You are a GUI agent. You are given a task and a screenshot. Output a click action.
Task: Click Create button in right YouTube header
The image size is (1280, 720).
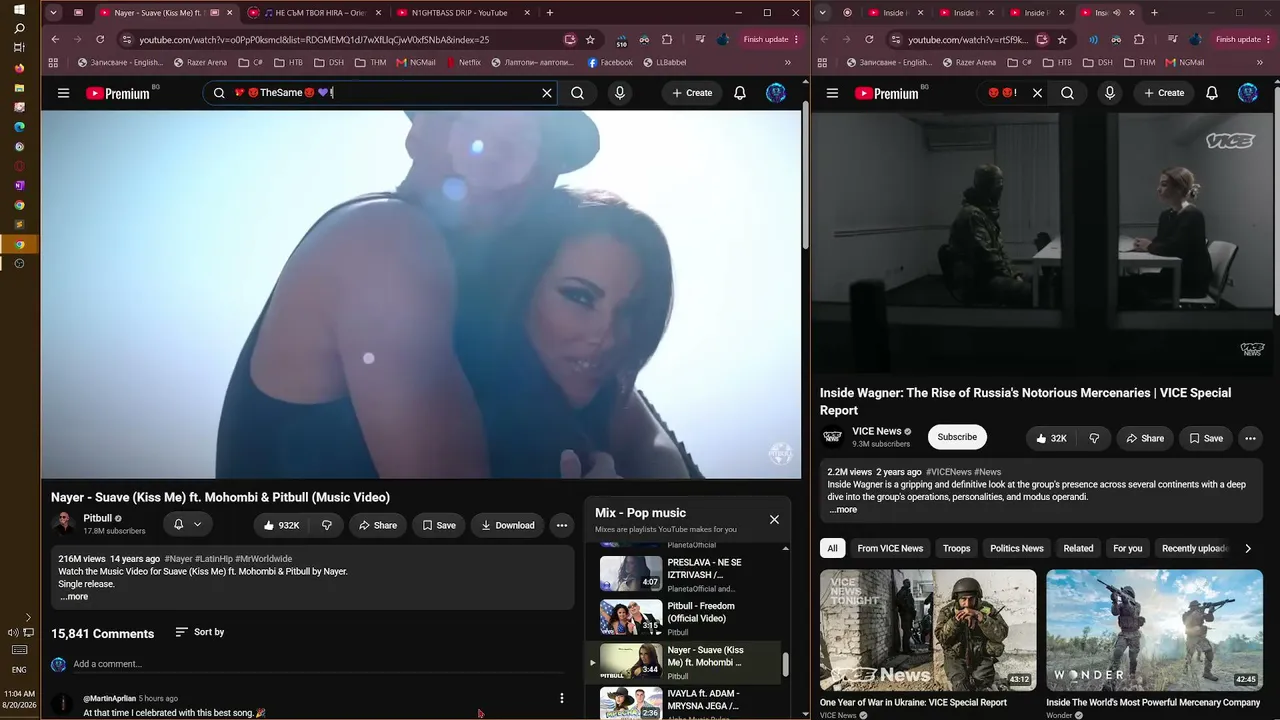[1164, 93]
